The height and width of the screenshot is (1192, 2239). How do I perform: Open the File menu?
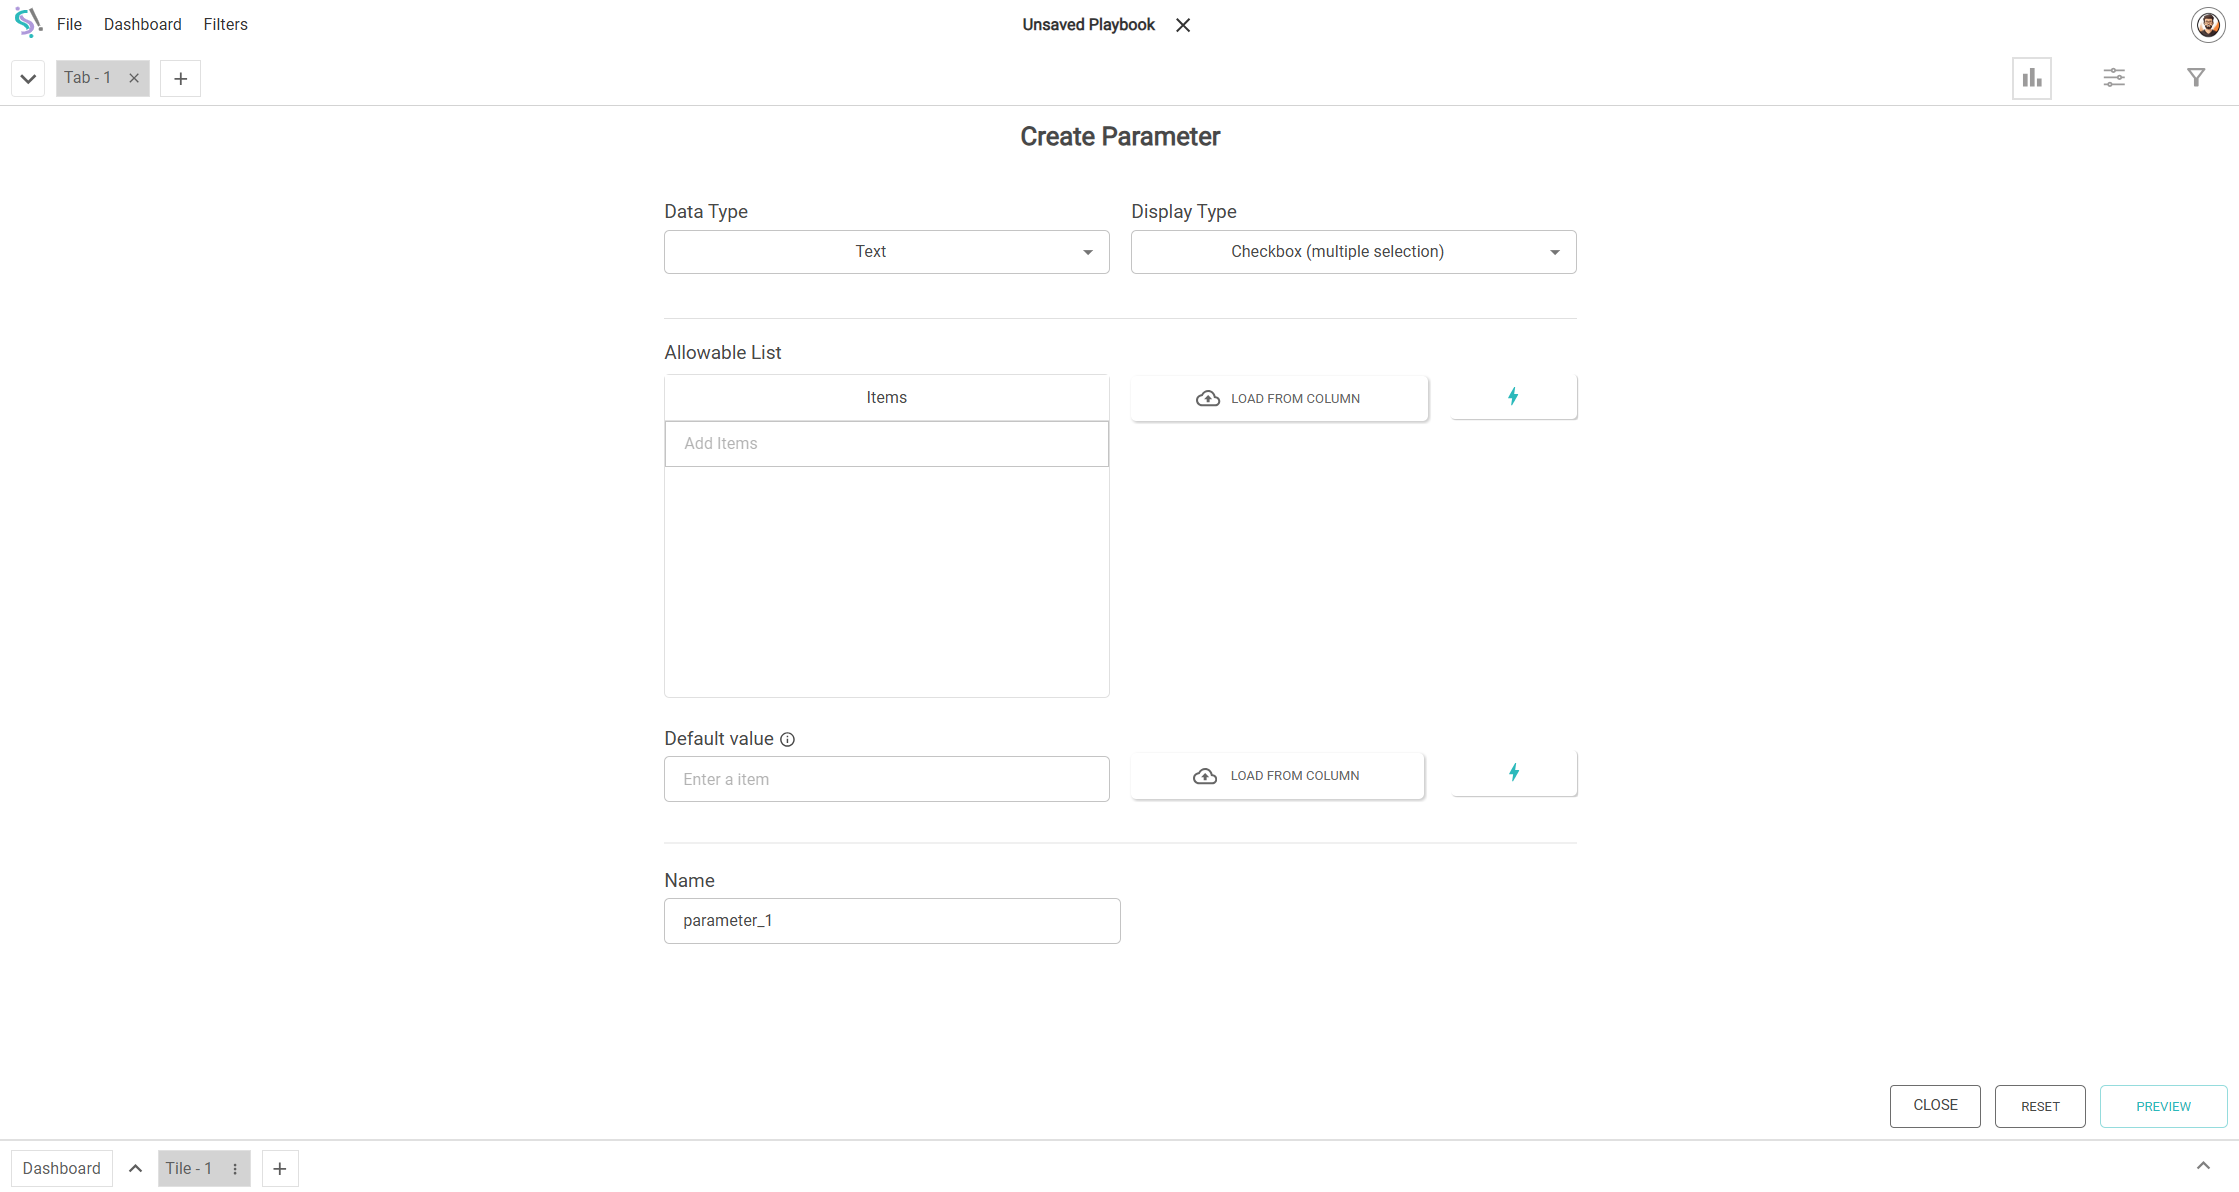[x=69, y=24]
